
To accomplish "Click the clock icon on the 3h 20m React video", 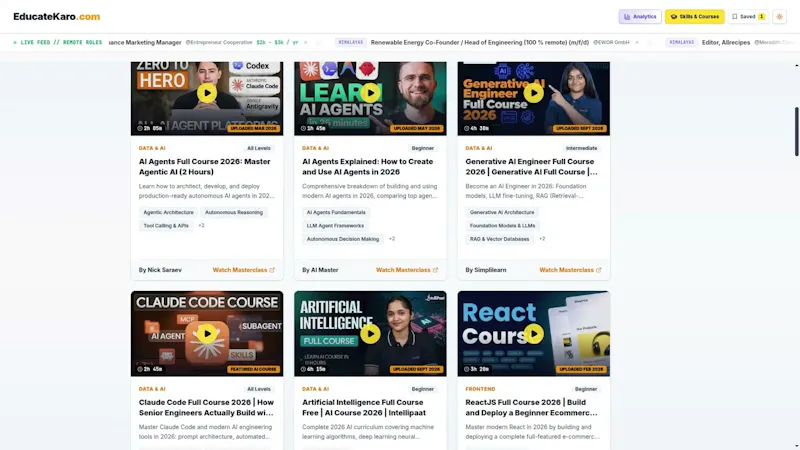I will click(x=466, y=369).
